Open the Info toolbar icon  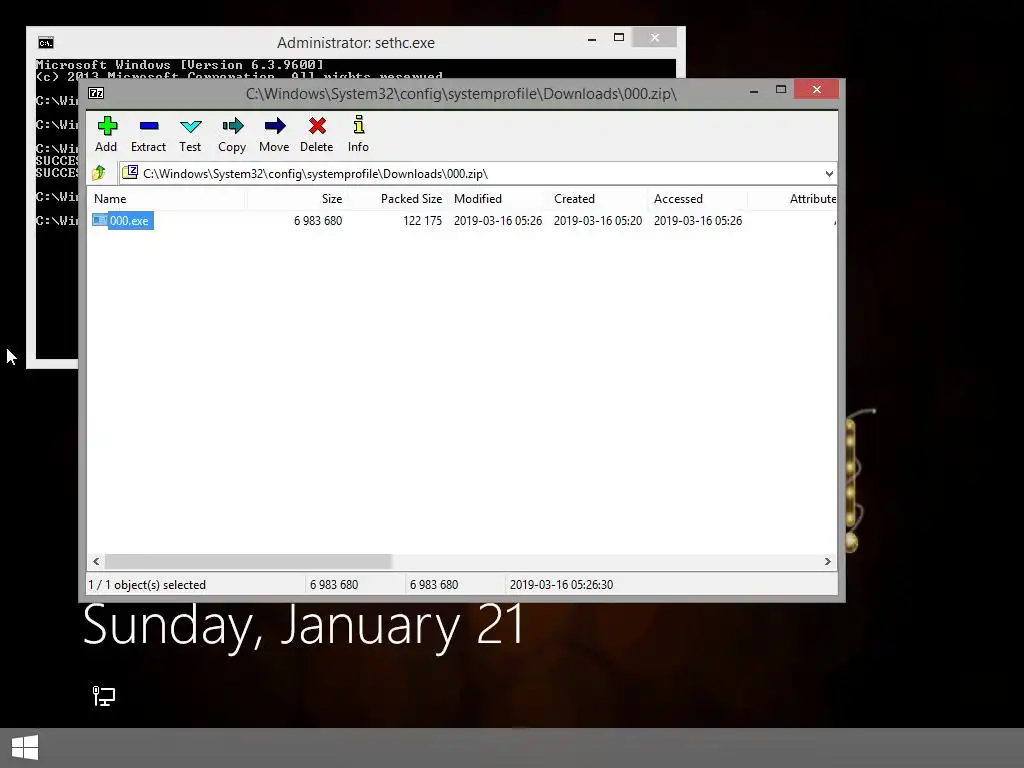click(x=359, y=125)
